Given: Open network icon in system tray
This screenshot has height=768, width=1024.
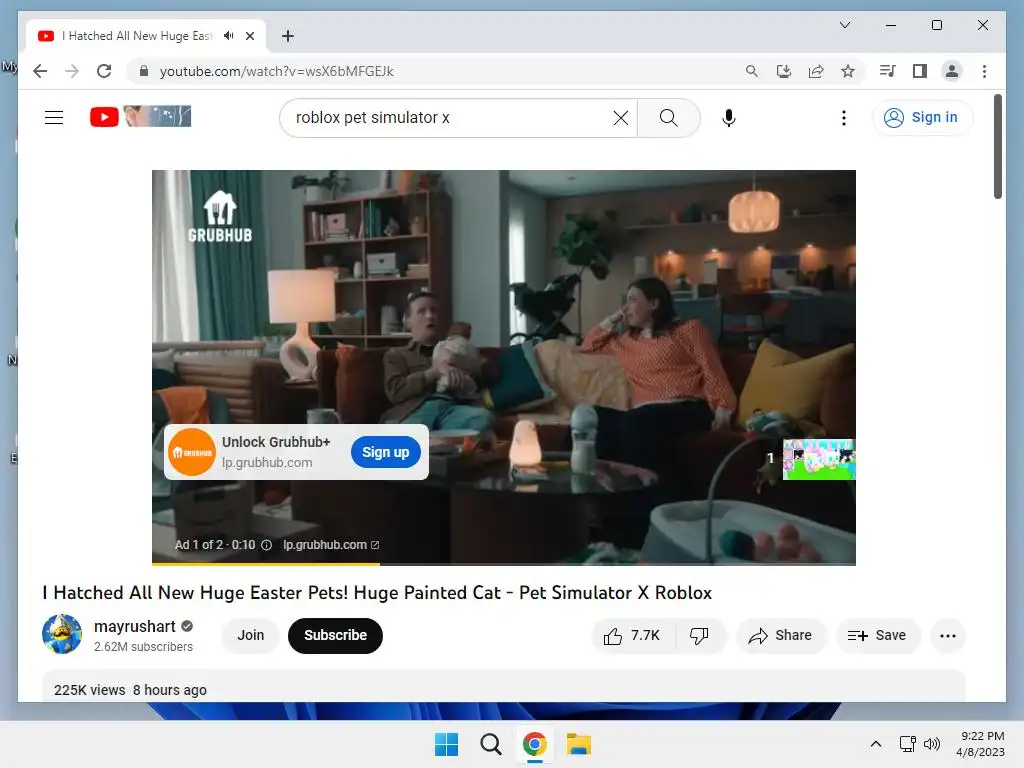Looking at the screenshot, I should pyautogui.click(x=907, y=744).
